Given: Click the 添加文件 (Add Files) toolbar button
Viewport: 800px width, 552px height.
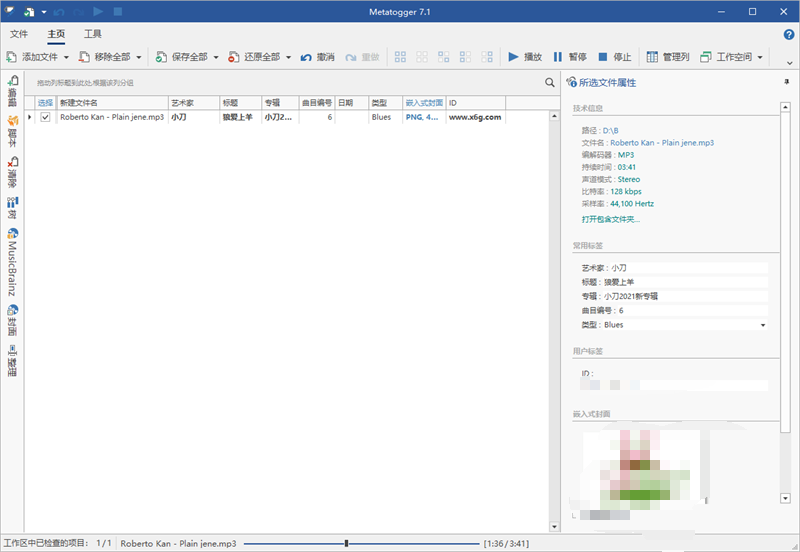Looking at the screenshot, I should pyautogui.click(x=37, y=57).
